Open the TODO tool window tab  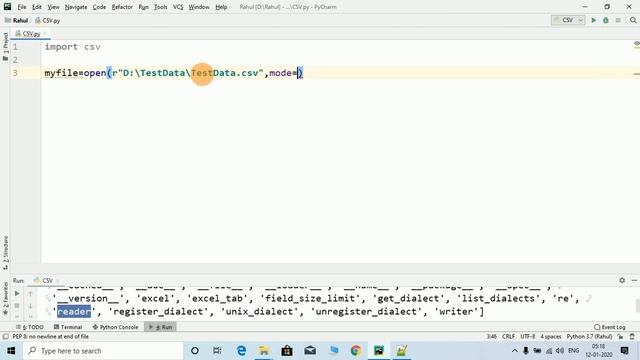[30, 327]
